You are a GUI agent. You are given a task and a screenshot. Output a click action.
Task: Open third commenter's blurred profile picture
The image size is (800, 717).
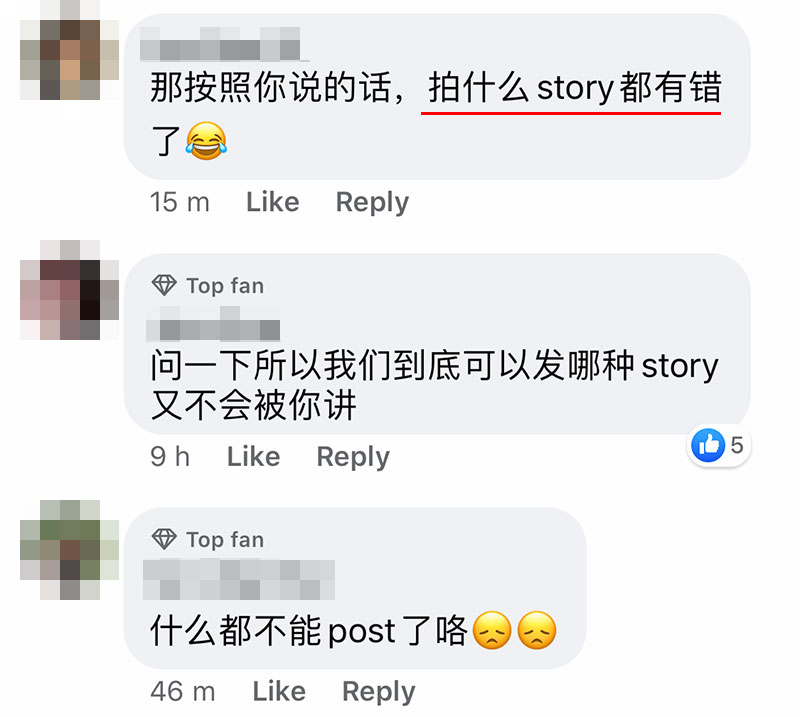pos(69,550)
